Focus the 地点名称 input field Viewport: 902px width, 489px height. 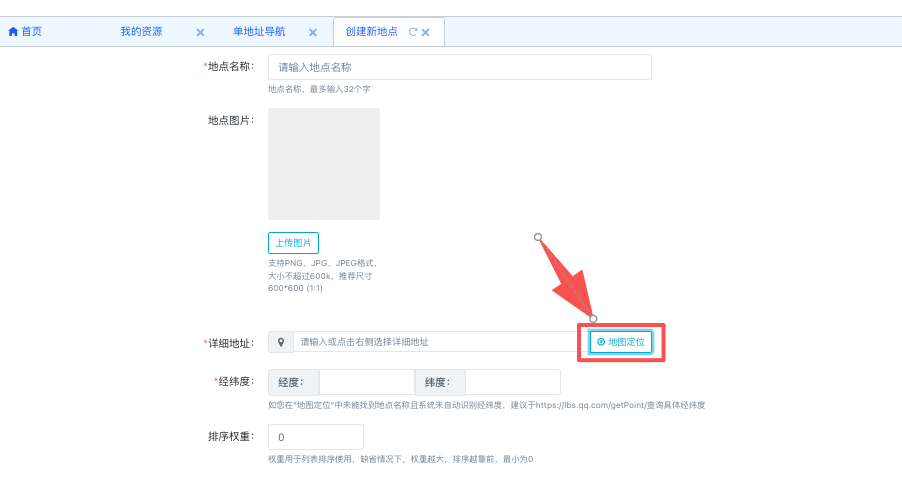459,67
